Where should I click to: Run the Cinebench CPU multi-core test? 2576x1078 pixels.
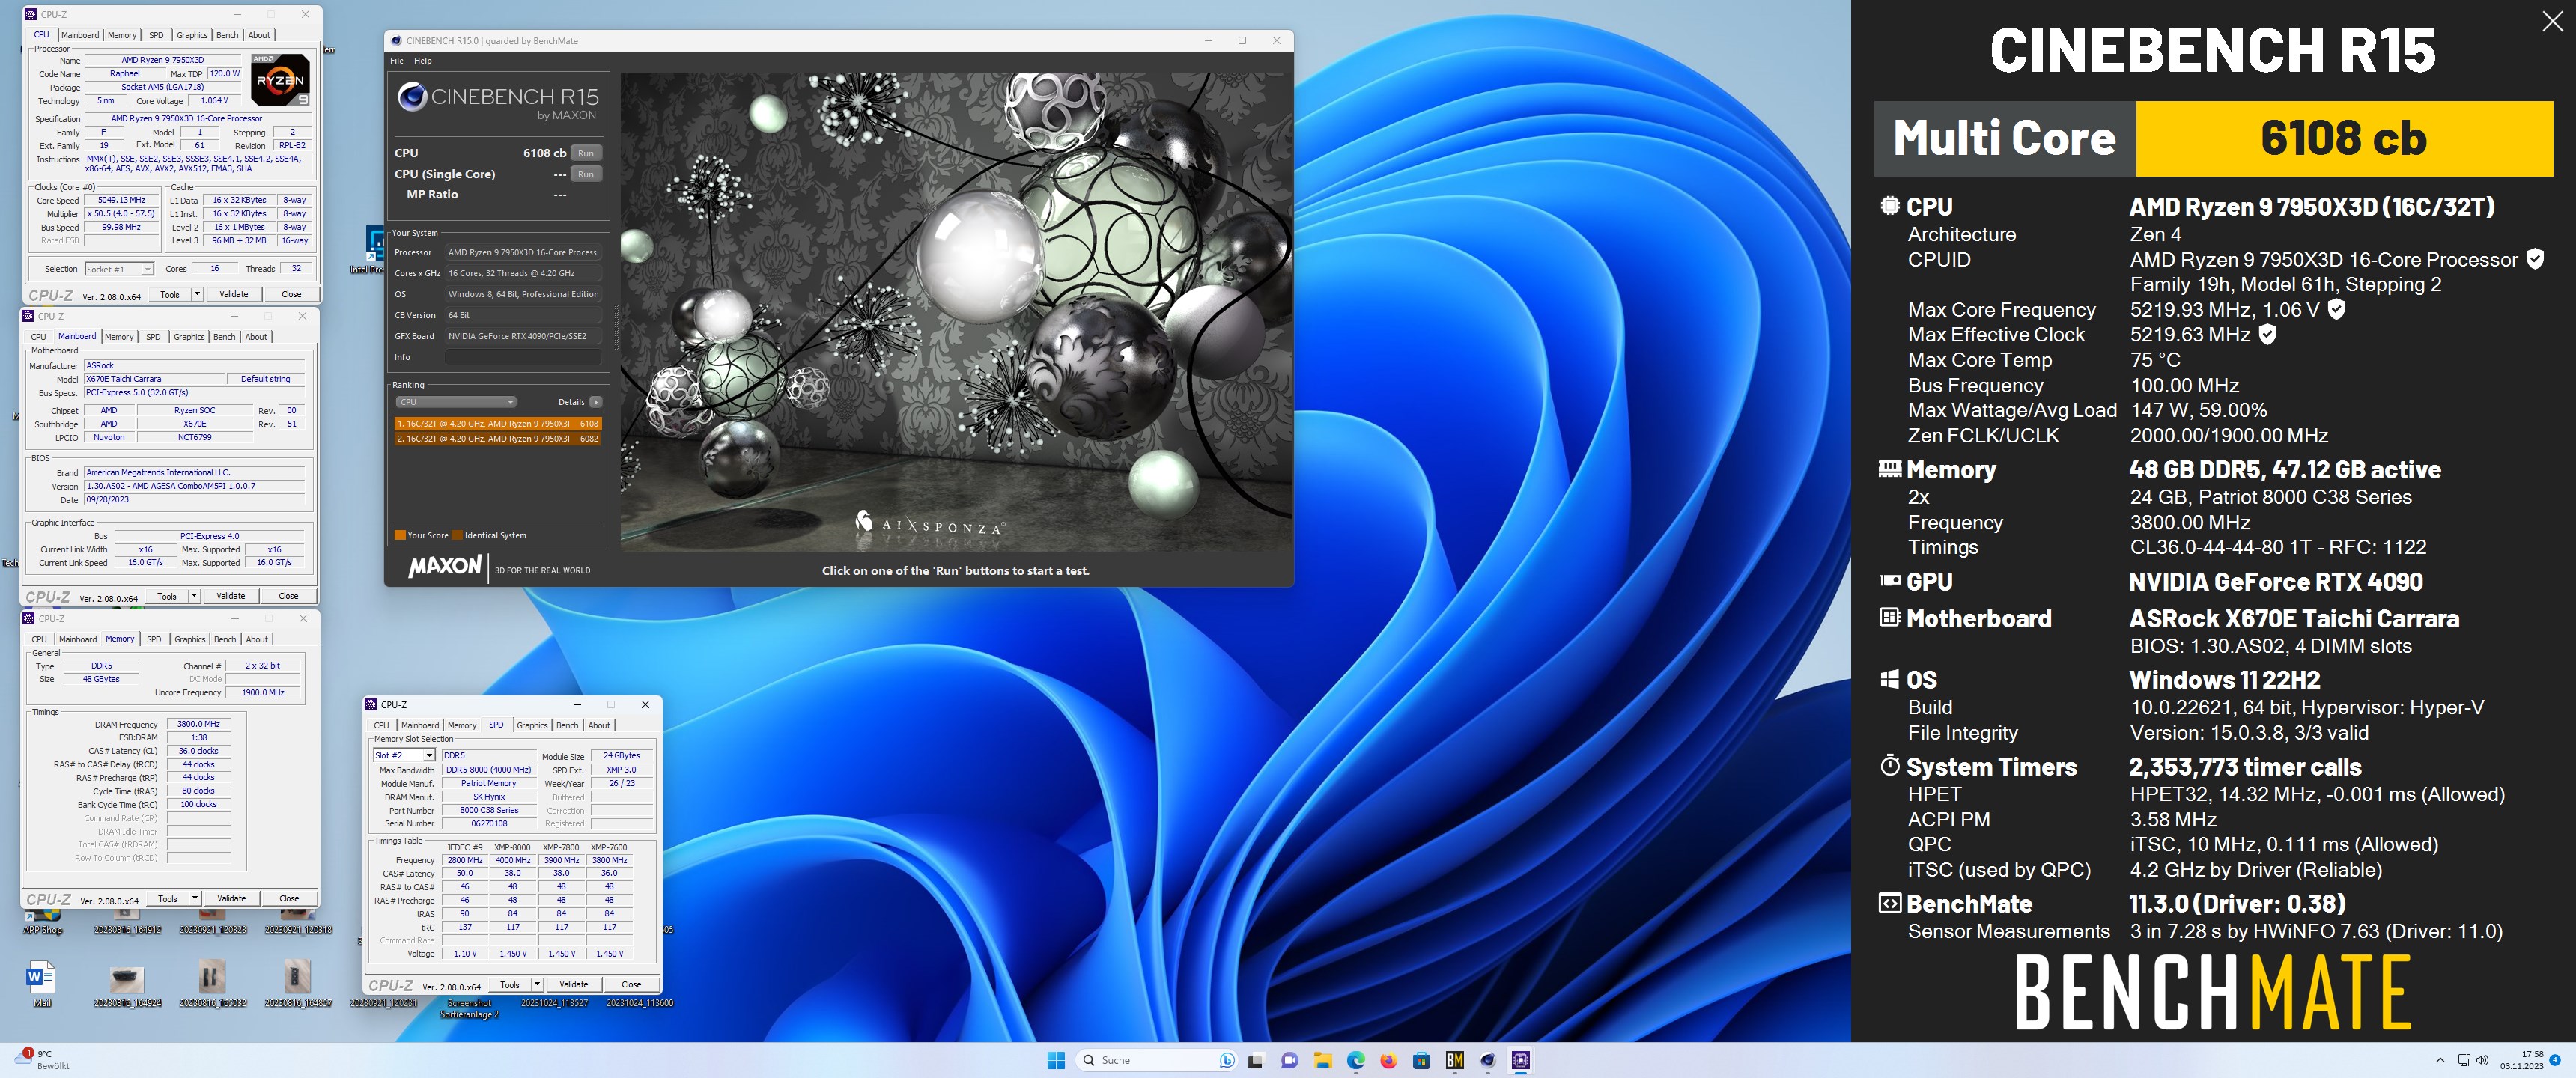point(586,153)
